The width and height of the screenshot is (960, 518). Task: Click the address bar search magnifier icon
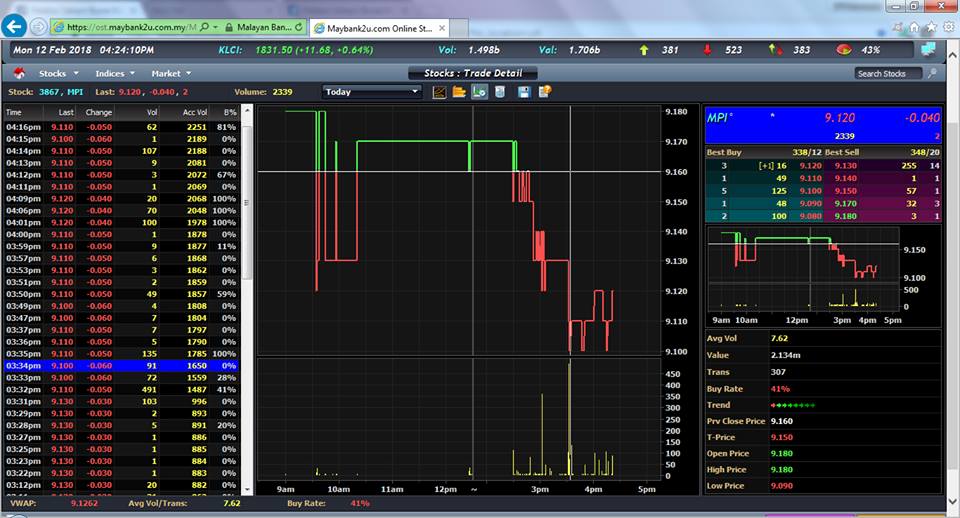pyautogui.click(x=204, y=28)
